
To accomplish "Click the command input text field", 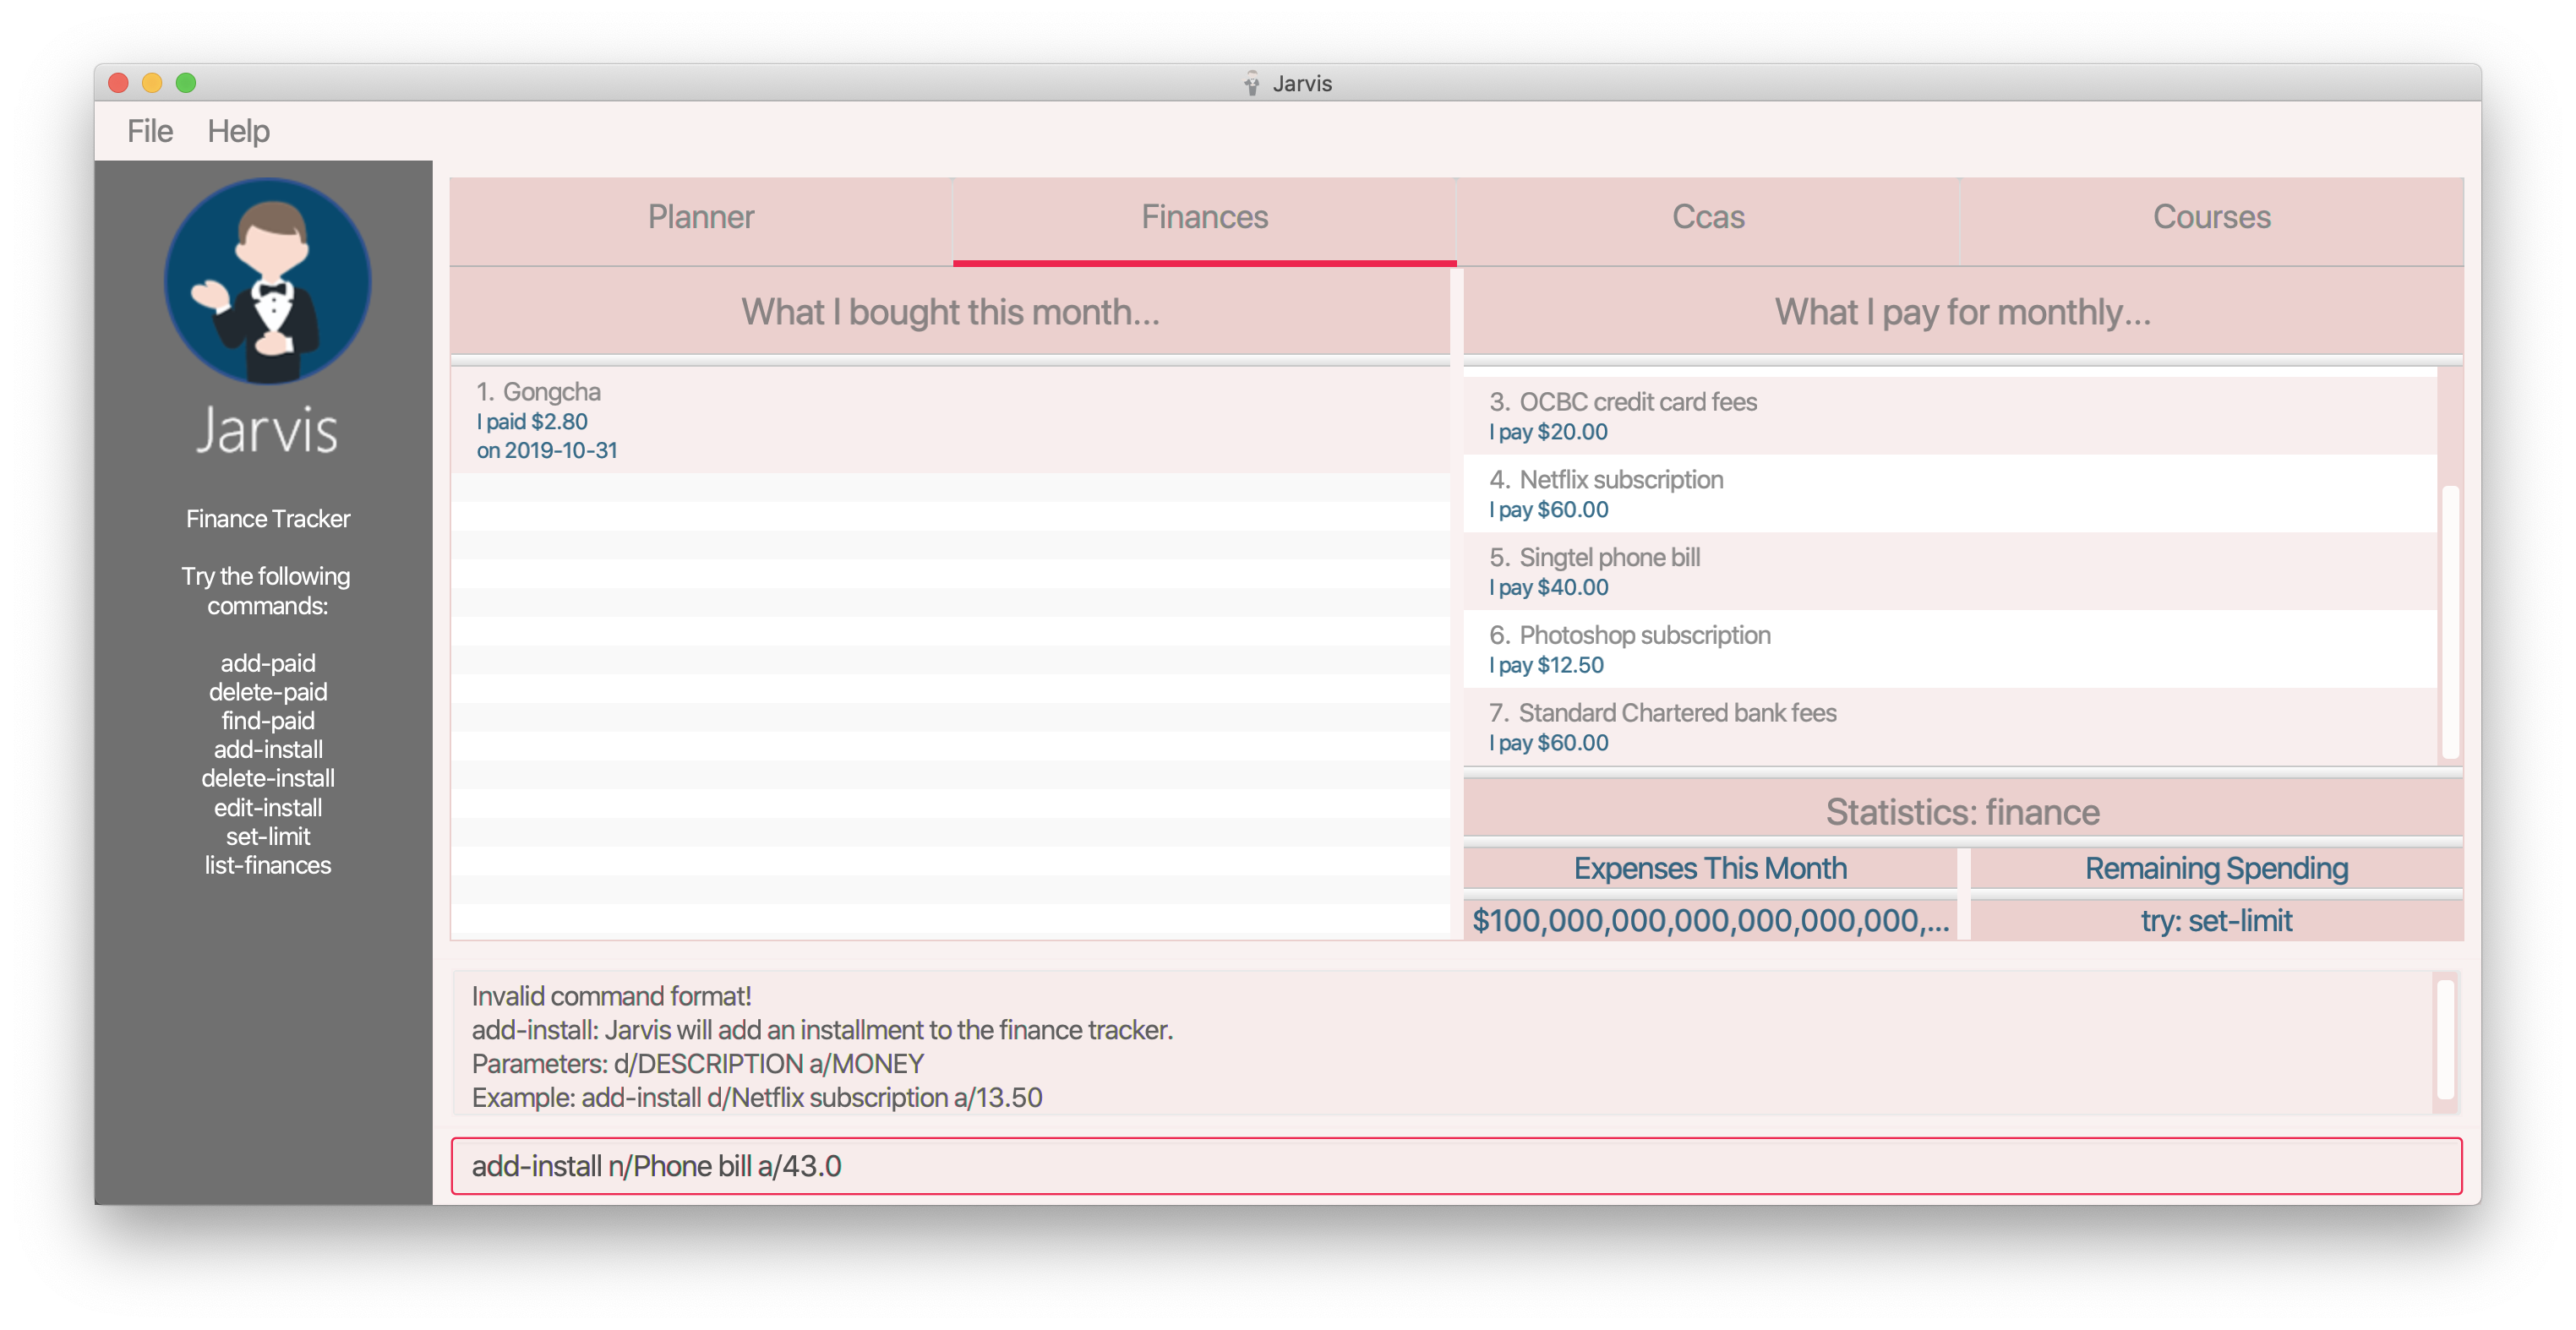I will [x=1455, y=1166].
